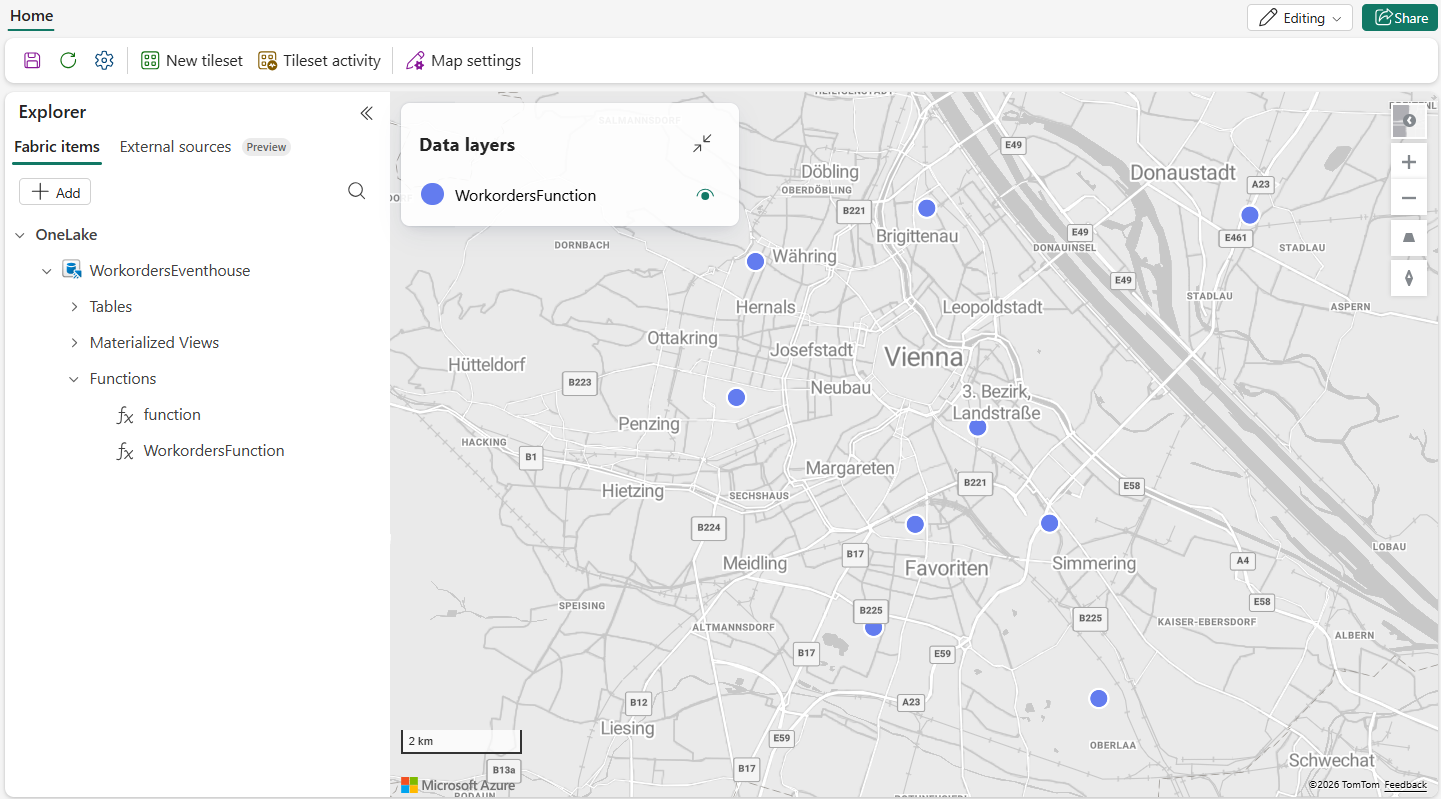Switch to the External sources tab

click(175, 147)
